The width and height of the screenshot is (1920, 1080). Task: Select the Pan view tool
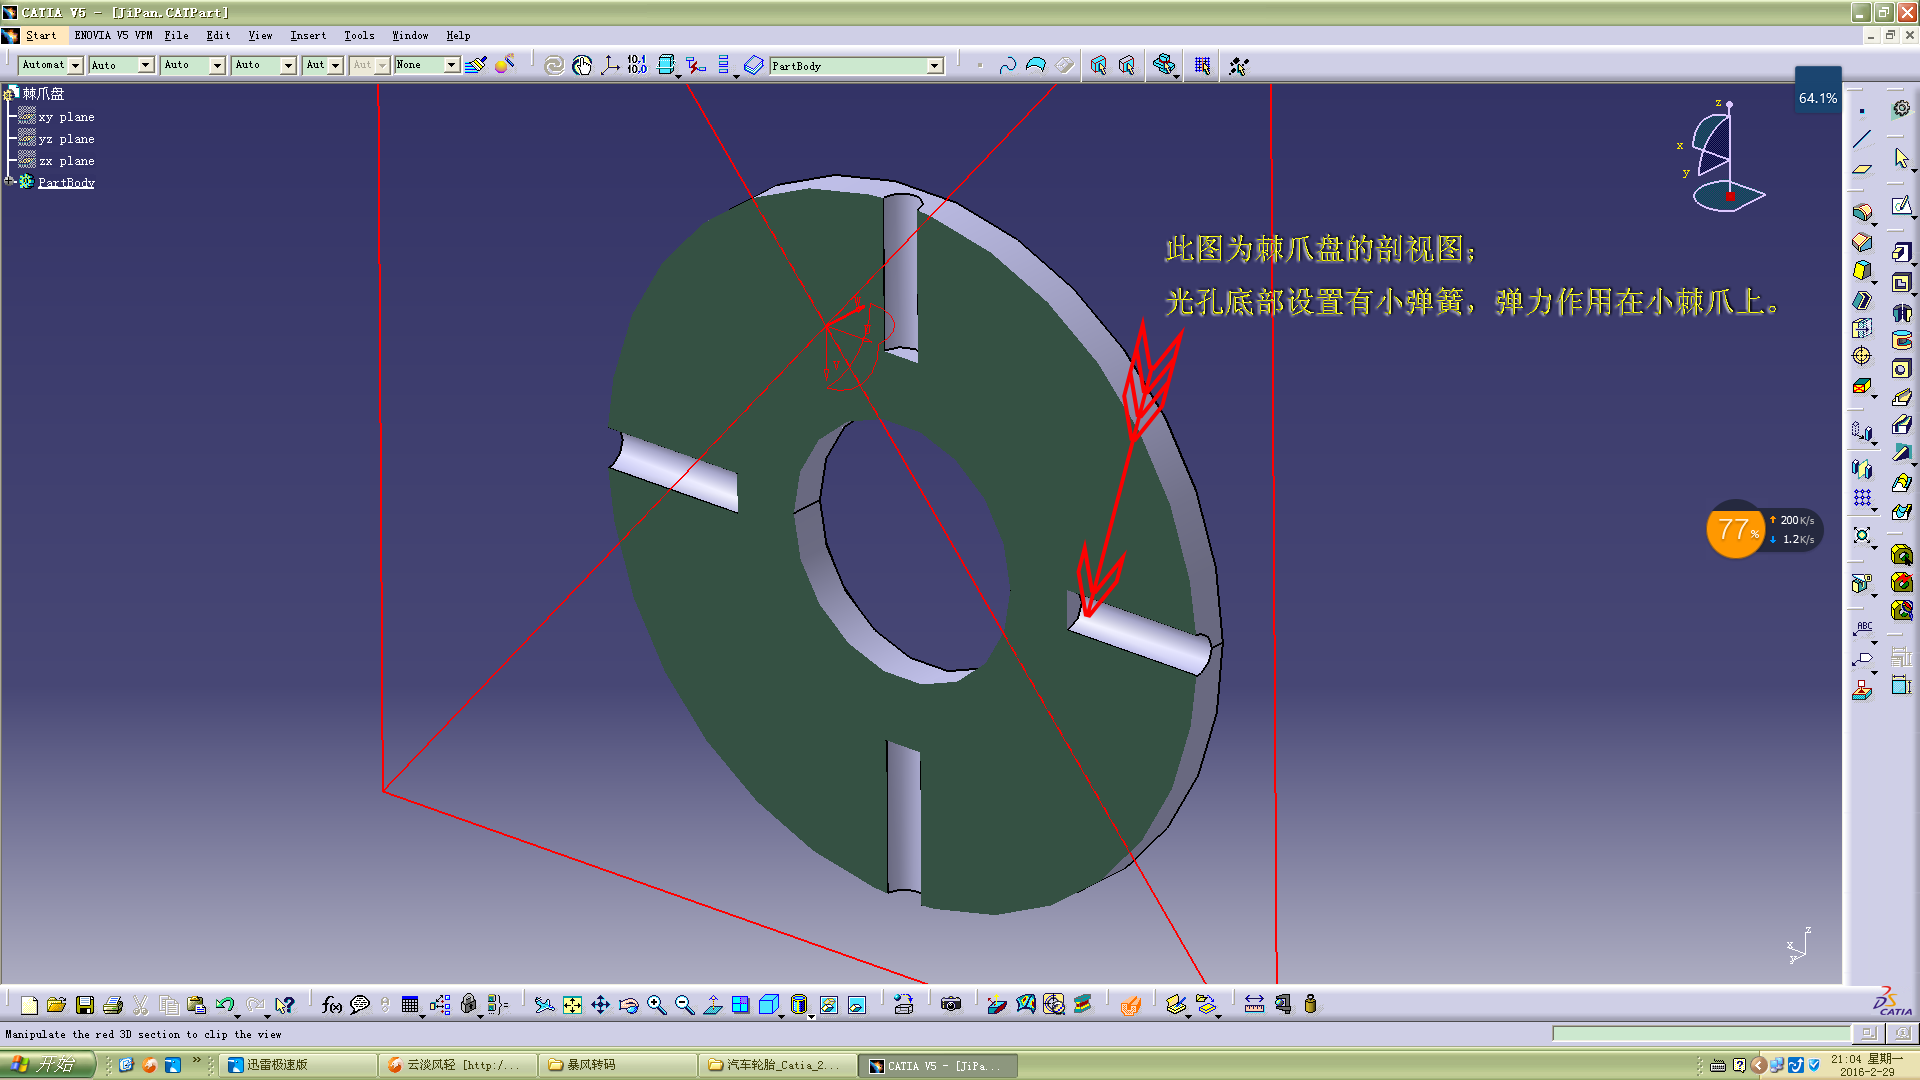coord(600,1005)
